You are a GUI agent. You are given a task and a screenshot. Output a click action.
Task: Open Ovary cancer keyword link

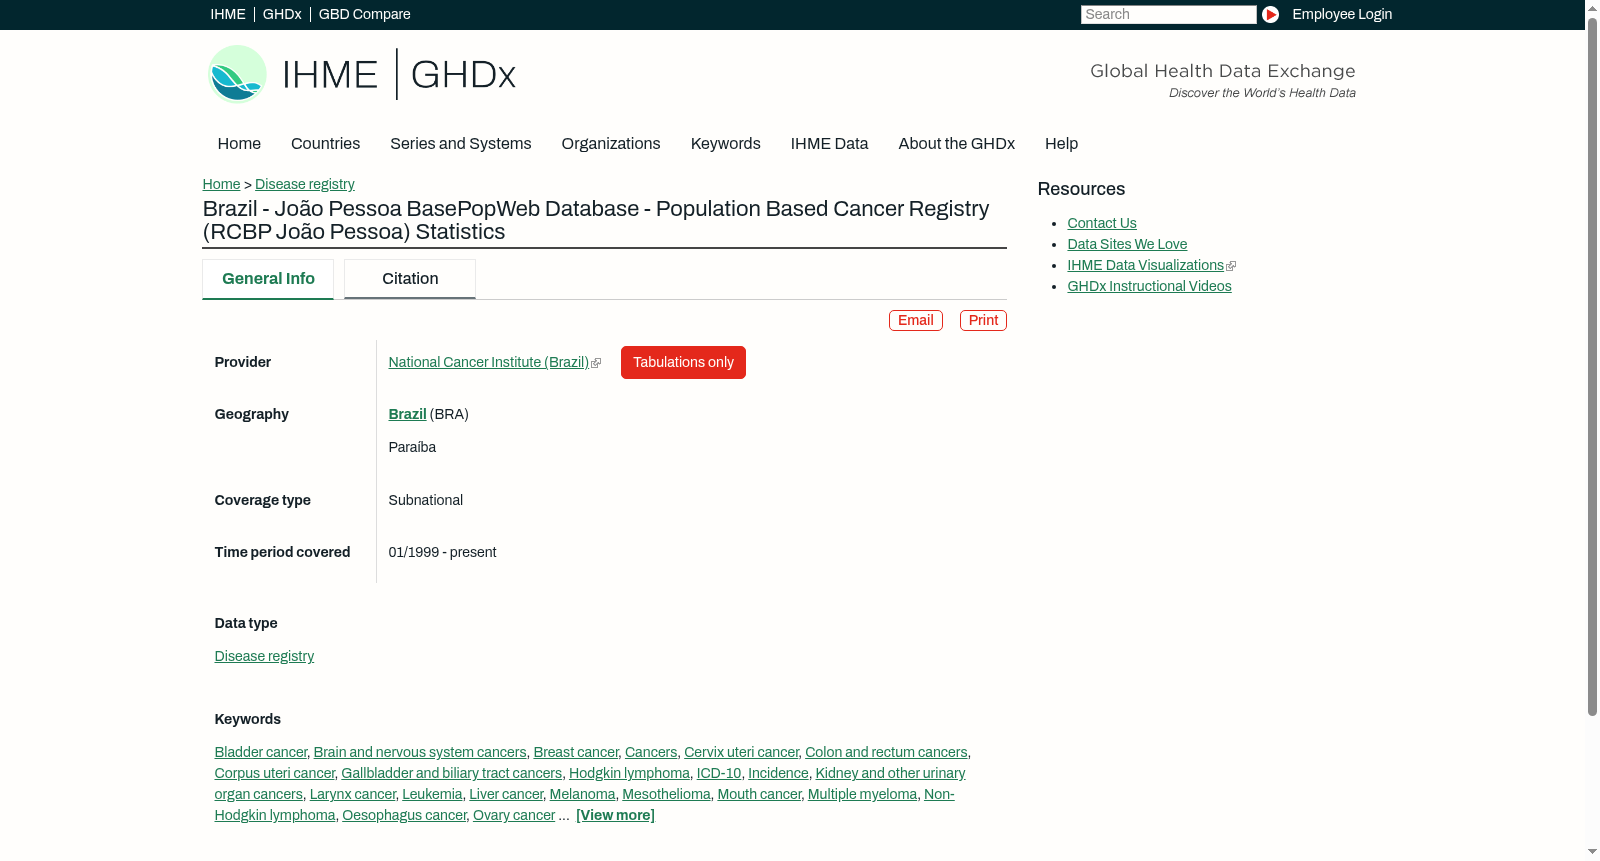(514, 815)
